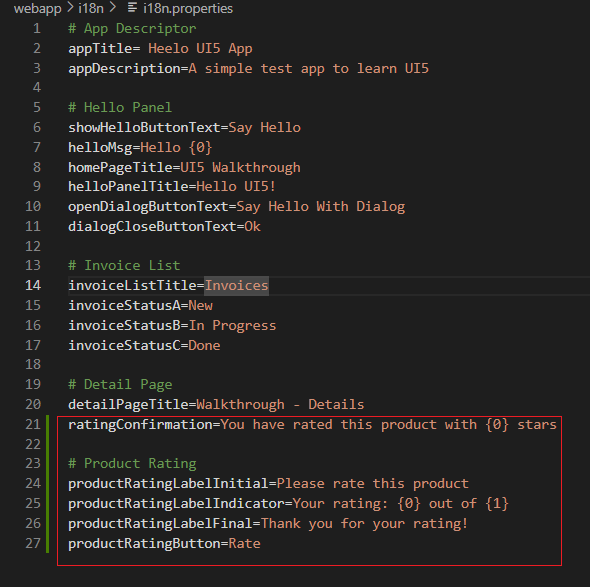
Task: Click the 'Say Hello' value on line 6
Action: [x=265, y=128]
